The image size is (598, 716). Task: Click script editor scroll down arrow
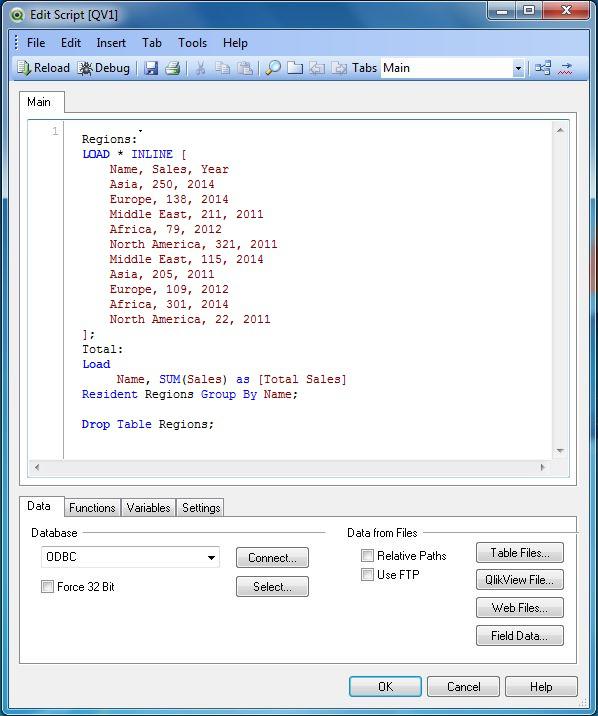pos(560,451)
